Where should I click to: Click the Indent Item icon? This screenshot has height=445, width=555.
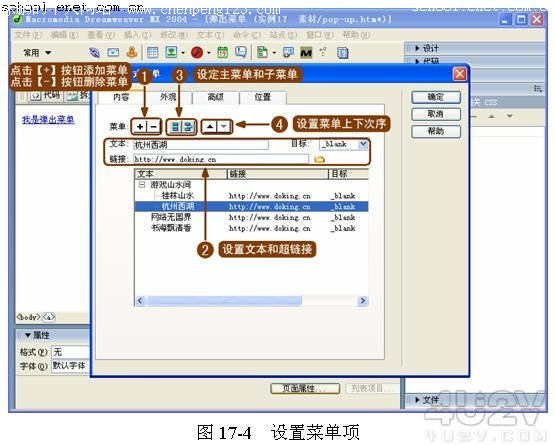point(188,127)
